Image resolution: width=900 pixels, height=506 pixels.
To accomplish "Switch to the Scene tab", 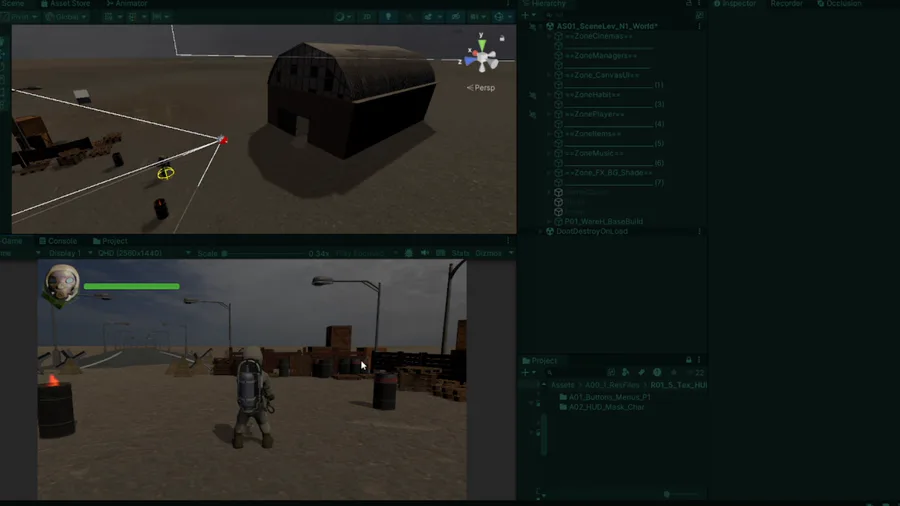I will point(13,3).
